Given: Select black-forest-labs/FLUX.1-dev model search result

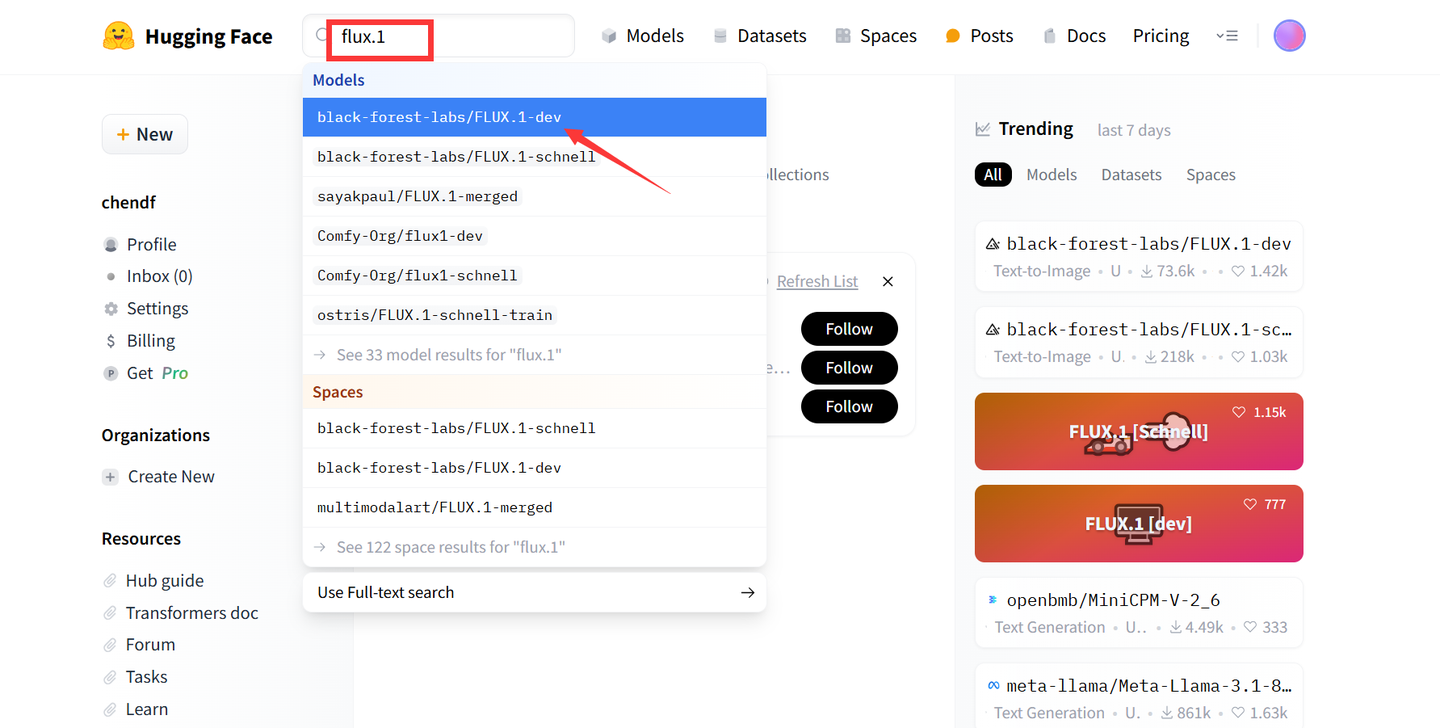Looking at the screenshot, I should (x=439, y=117).
